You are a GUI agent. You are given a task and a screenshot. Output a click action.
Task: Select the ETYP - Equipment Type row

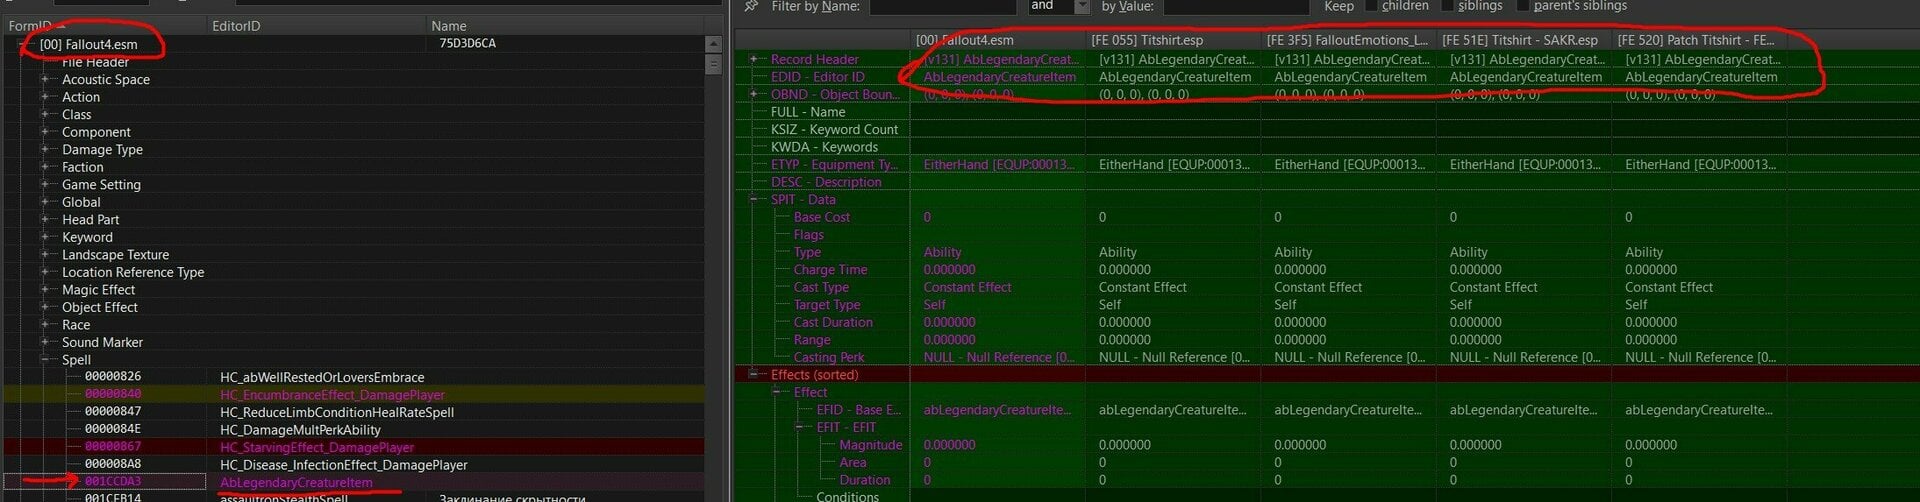[834, 164]
